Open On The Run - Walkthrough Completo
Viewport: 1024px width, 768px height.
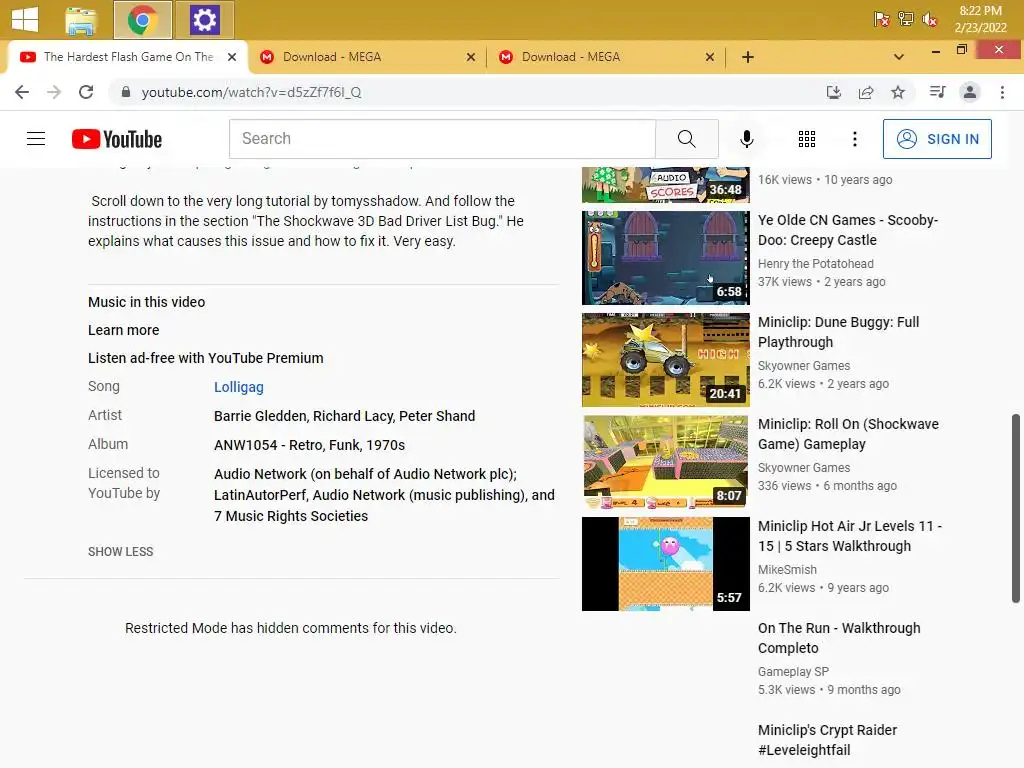[x=839, y=637]
